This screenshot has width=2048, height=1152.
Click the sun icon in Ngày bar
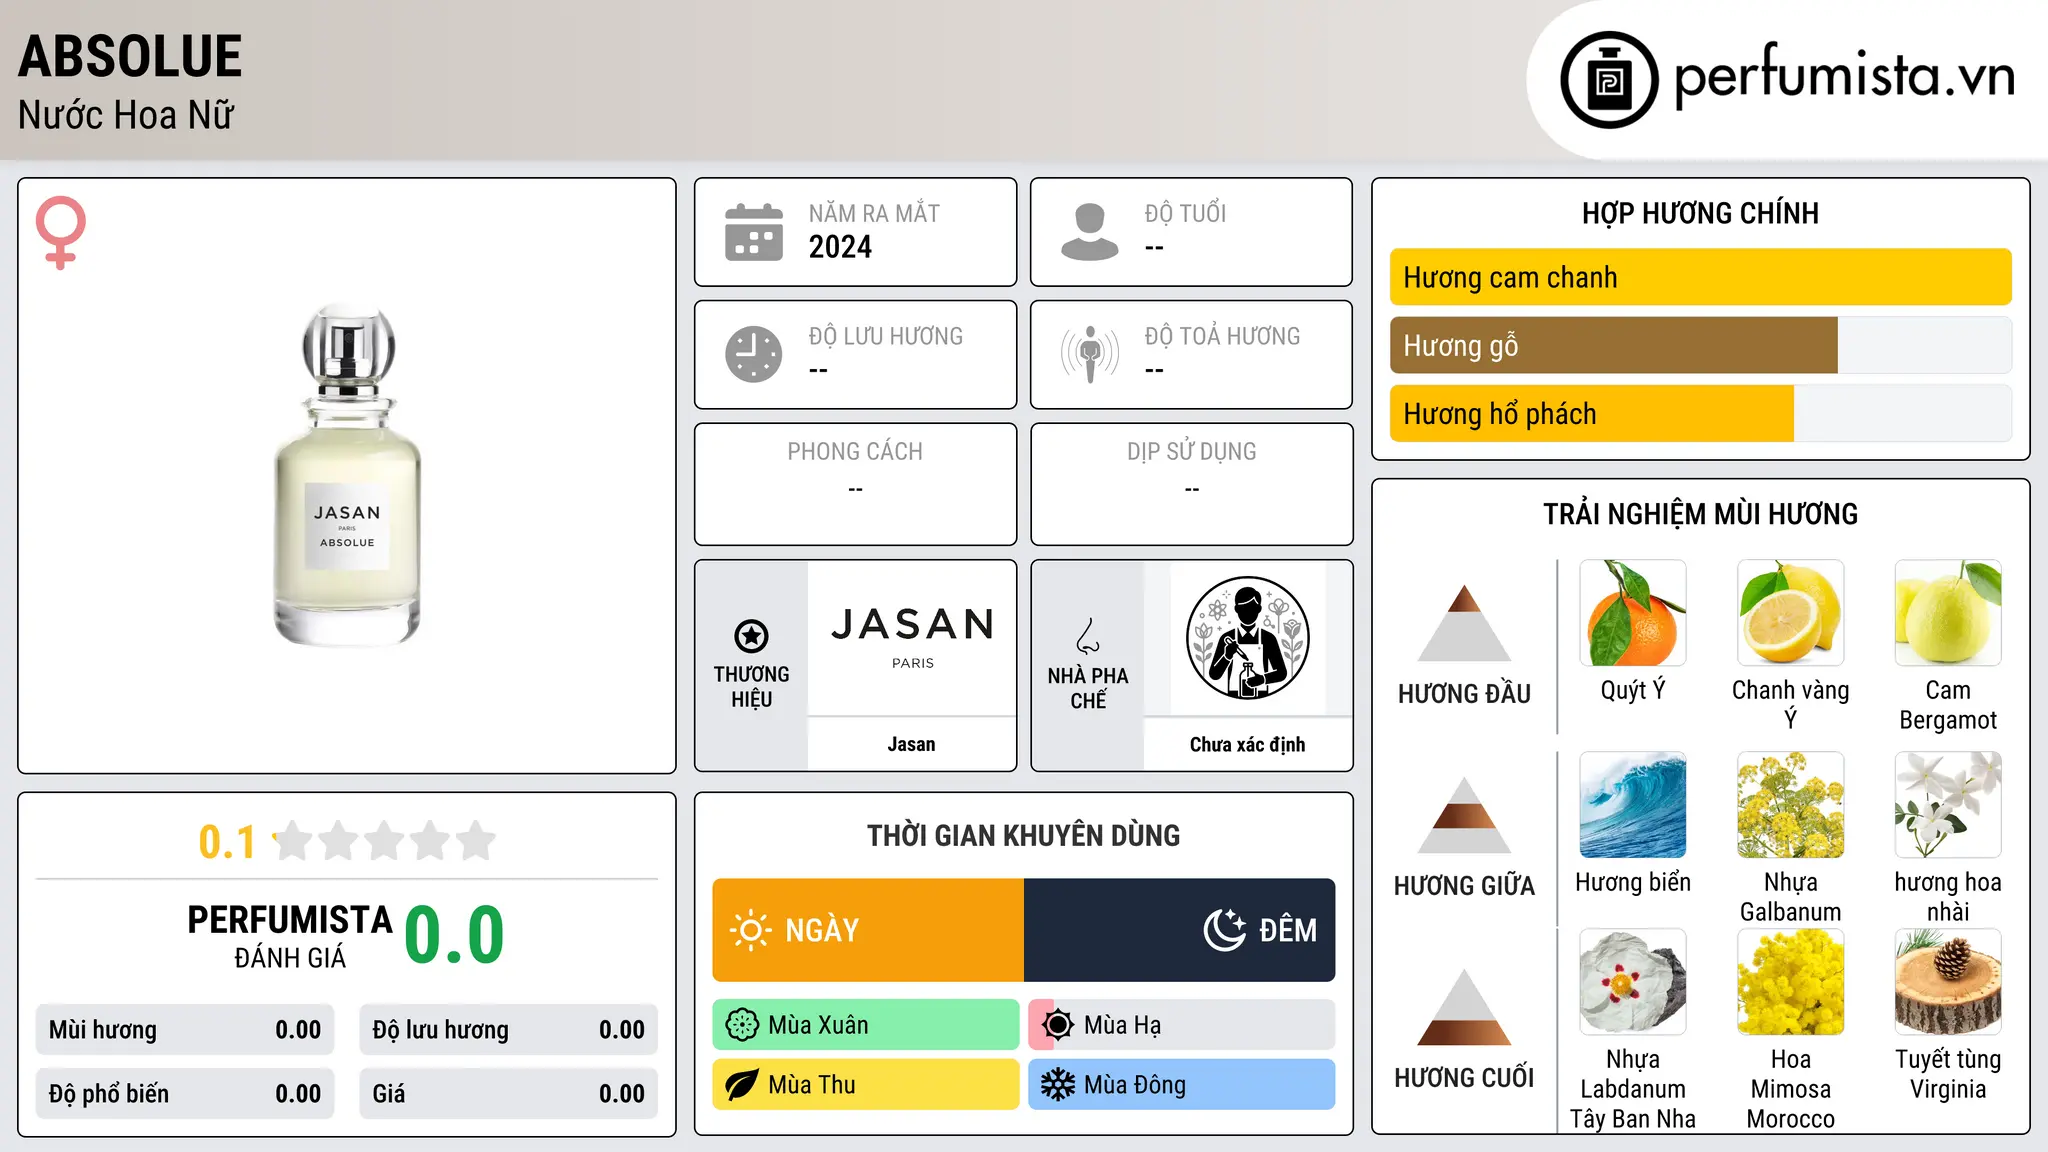(x=751, y=930)
